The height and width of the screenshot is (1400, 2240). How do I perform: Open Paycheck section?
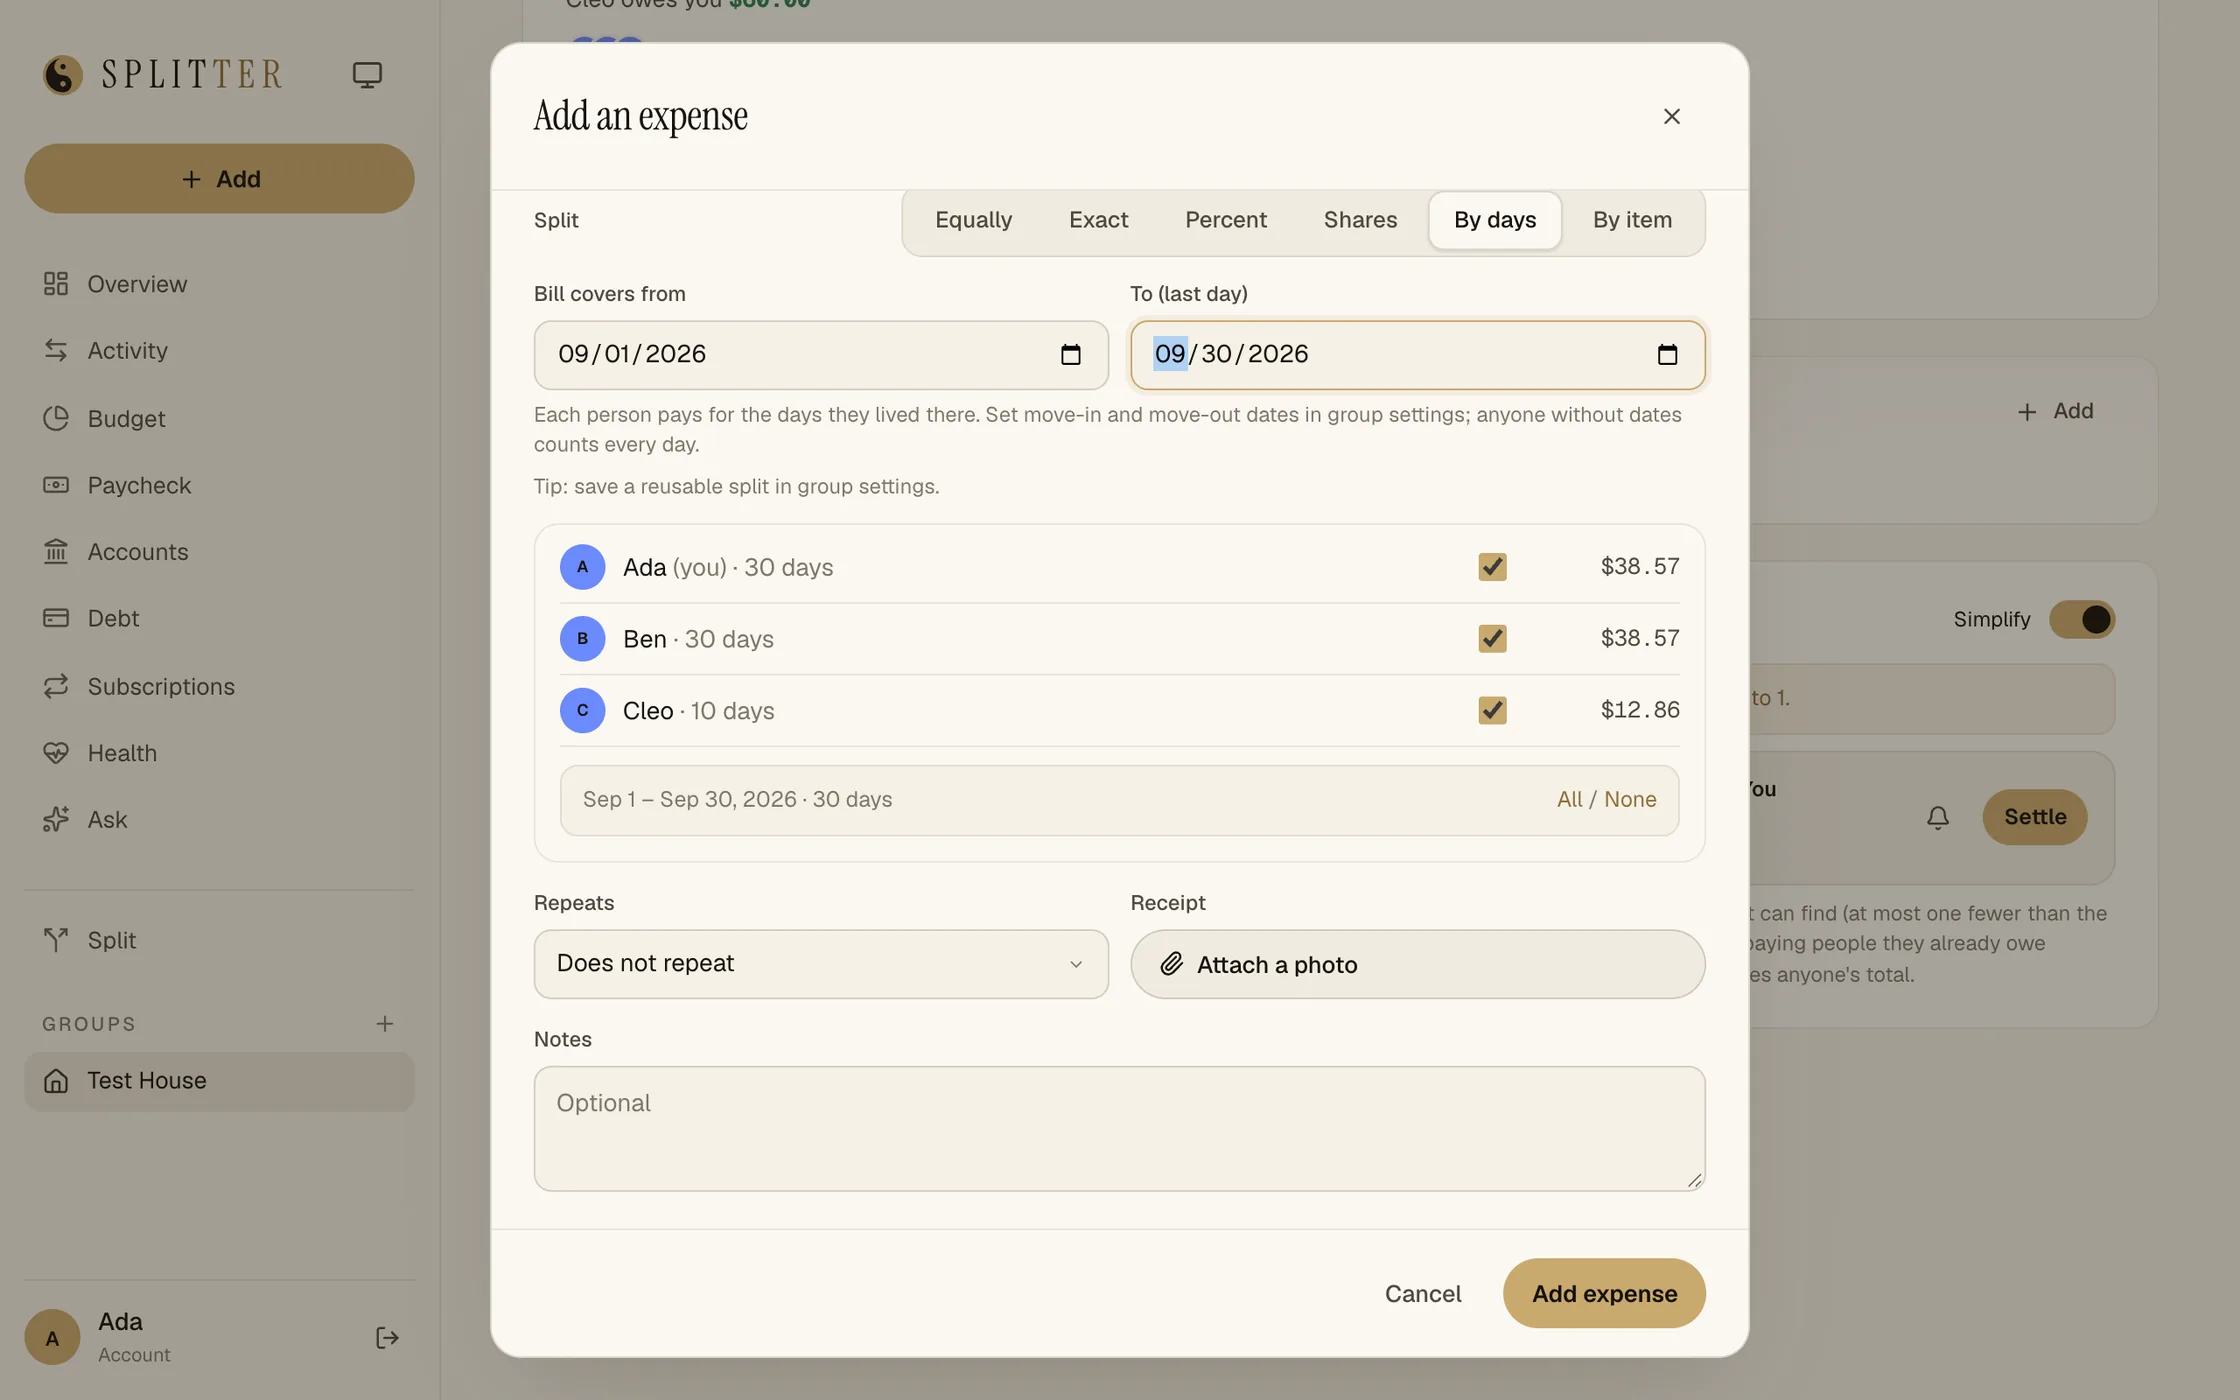click(x=219, y=485)
